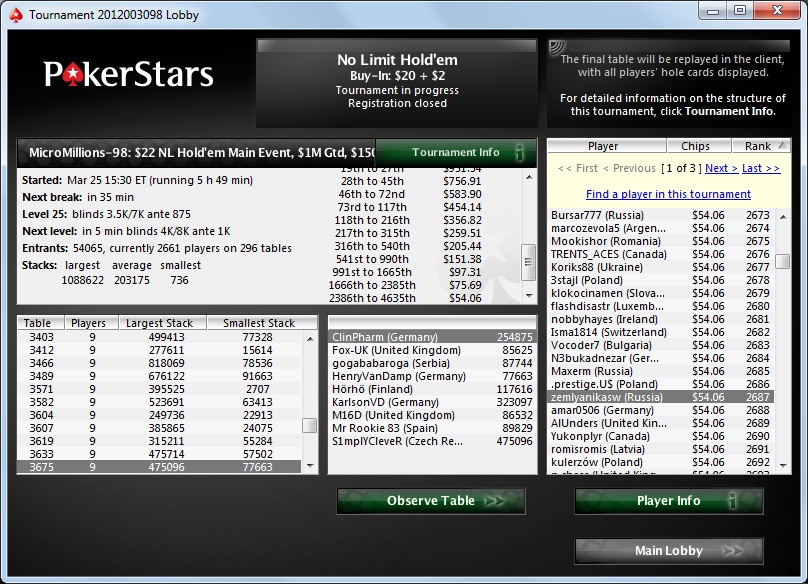Image resolution: width=808 pixels, height=584 pixels.
Task: Click 'Find a player in this tournament' link
Action: pos(668,194)
